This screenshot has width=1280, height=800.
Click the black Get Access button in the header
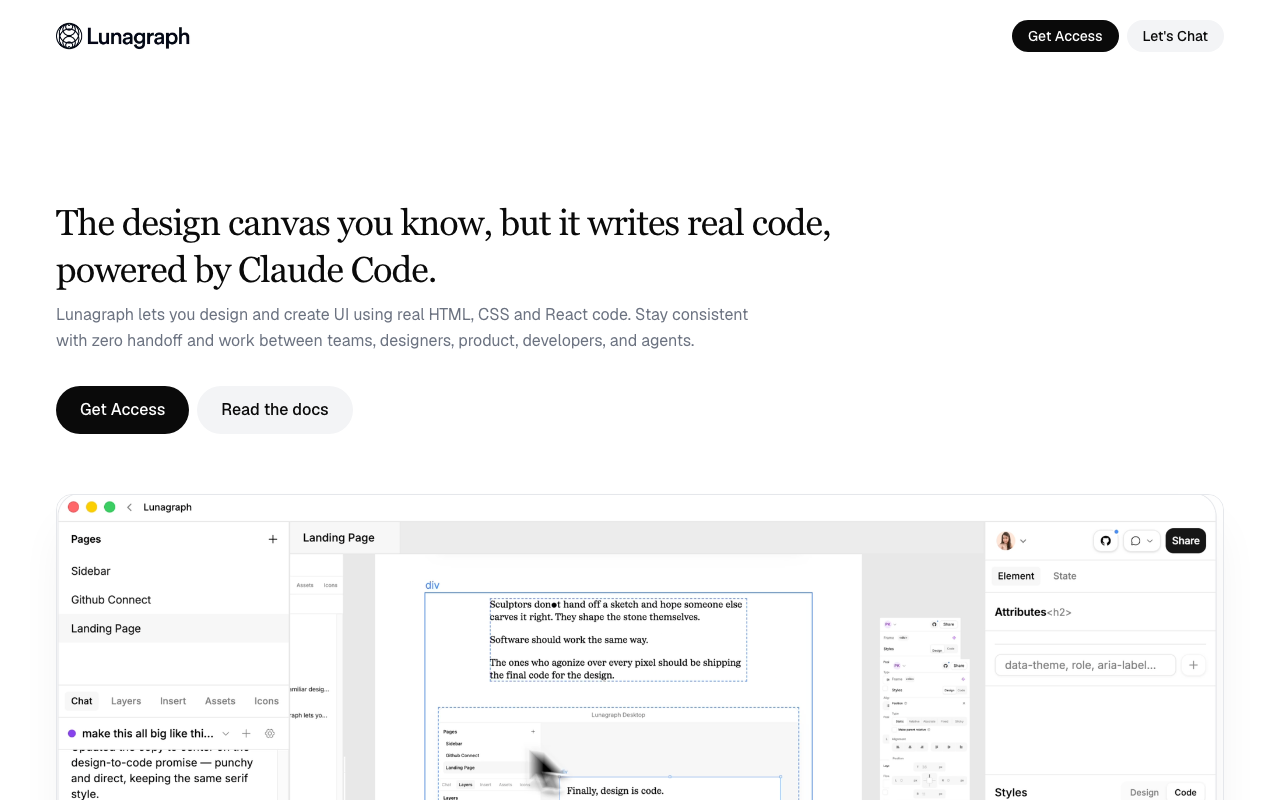point(1065,36)
